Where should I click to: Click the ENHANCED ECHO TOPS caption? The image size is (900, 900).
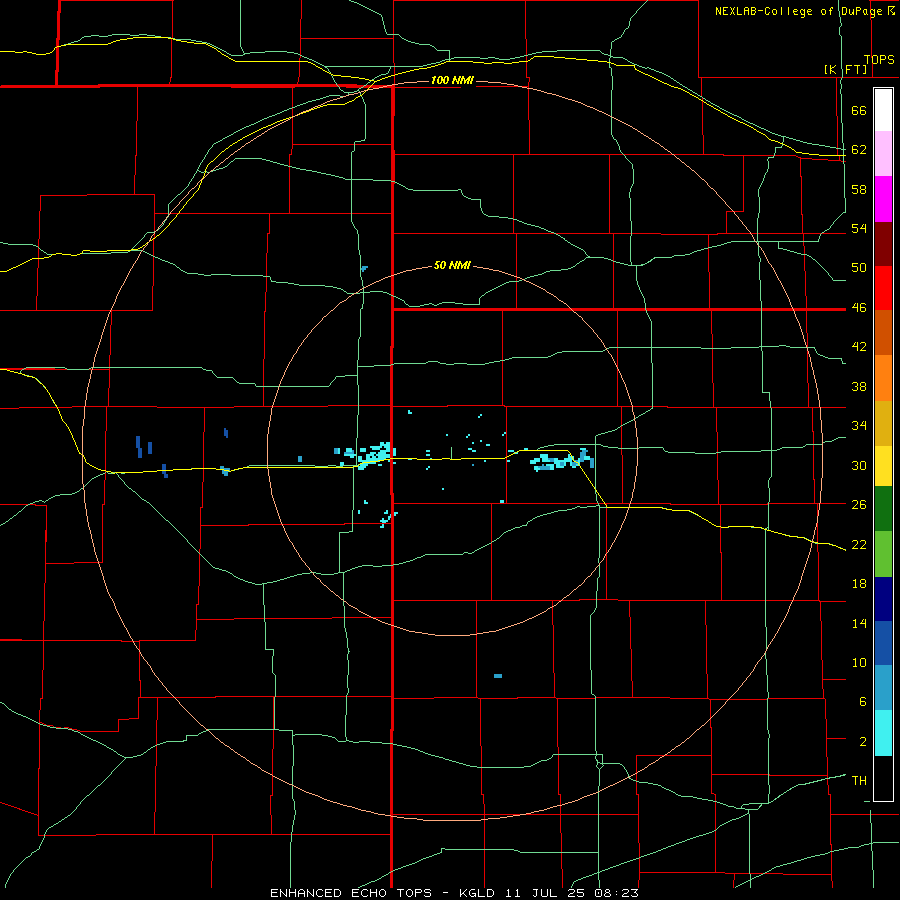pos(351,893)
